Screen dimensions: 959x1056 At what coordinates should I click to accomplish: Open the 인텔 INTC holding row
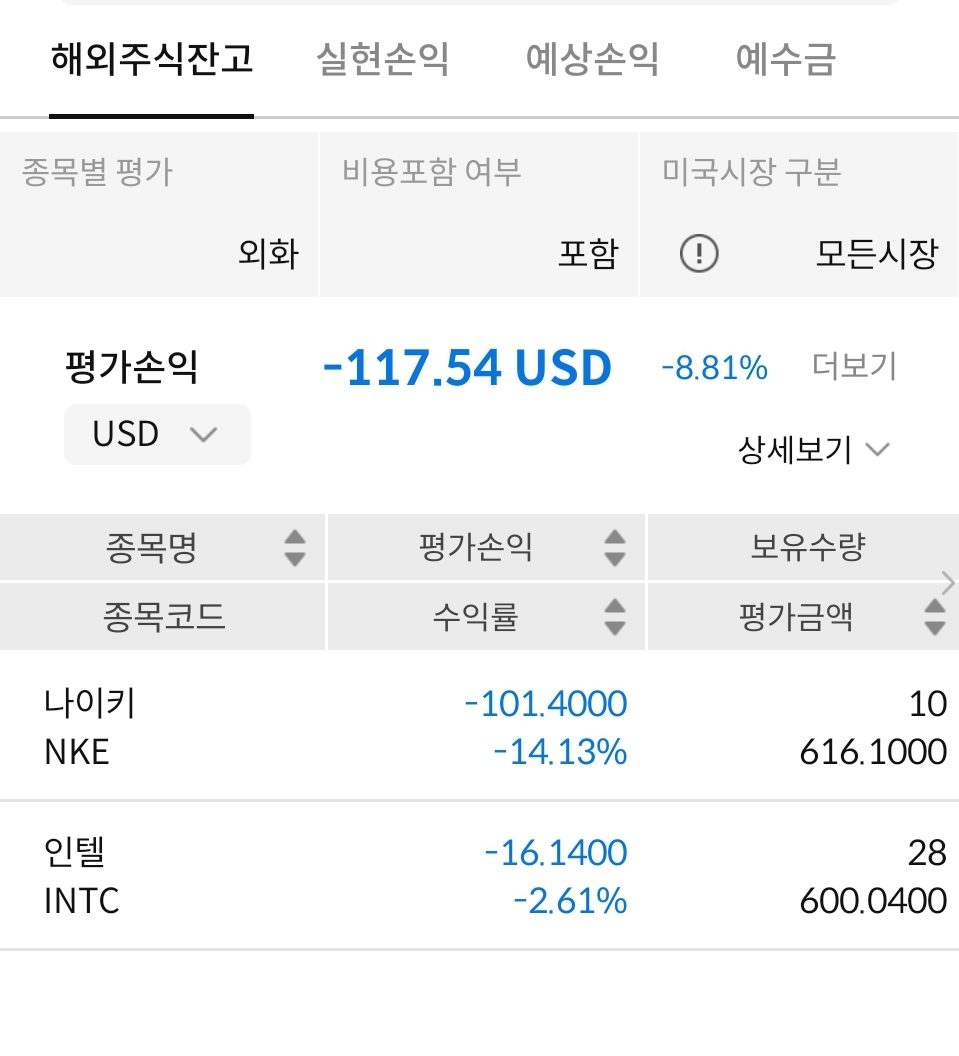tap(478, 876)
